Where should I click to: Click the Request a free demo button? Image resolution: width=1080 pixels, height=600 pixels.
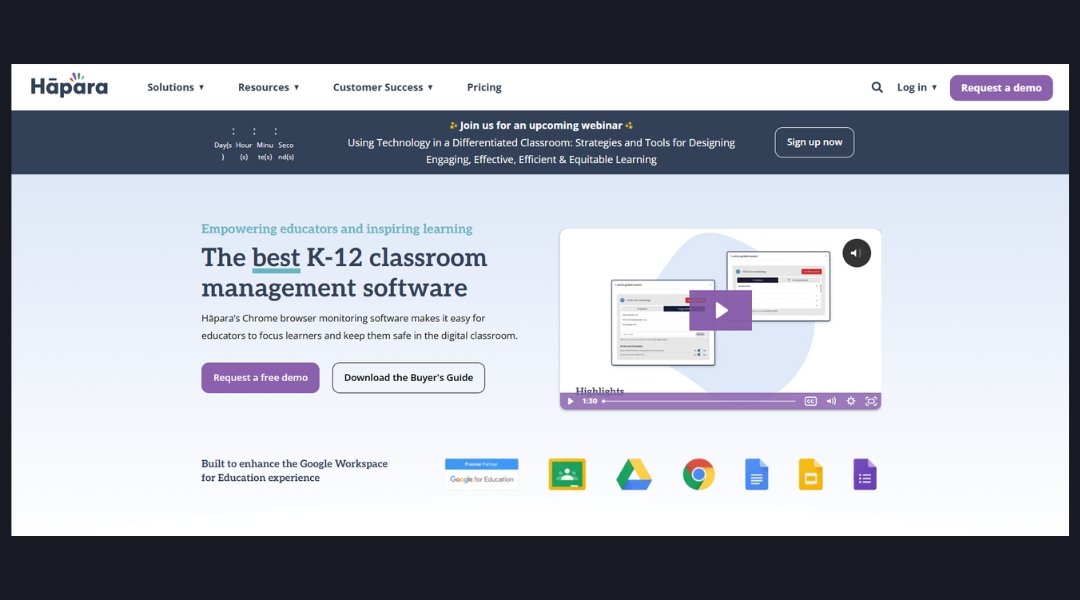(260, 377)
